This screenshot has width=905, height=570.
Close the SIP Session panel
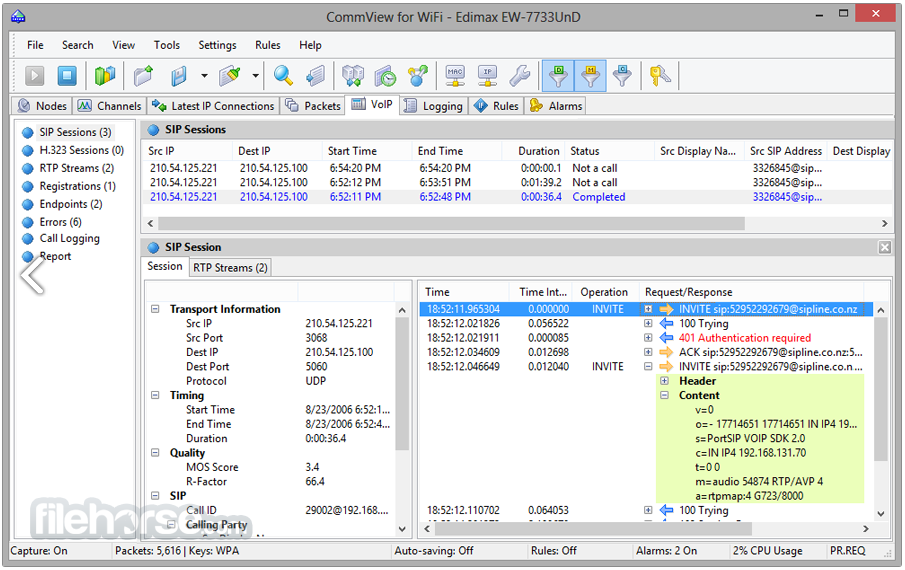[884, 248]
